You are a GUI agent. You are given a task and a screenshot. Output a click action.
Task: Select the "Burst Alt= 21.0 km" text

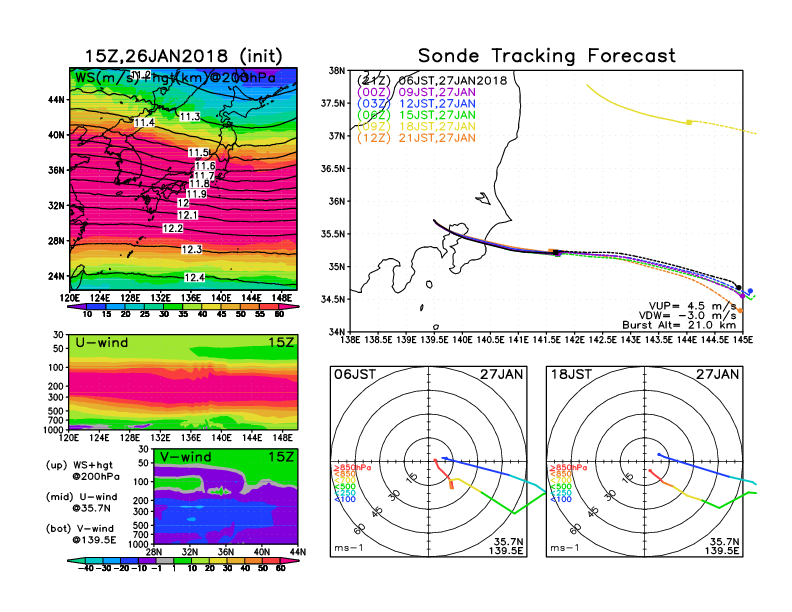[679, 325]
